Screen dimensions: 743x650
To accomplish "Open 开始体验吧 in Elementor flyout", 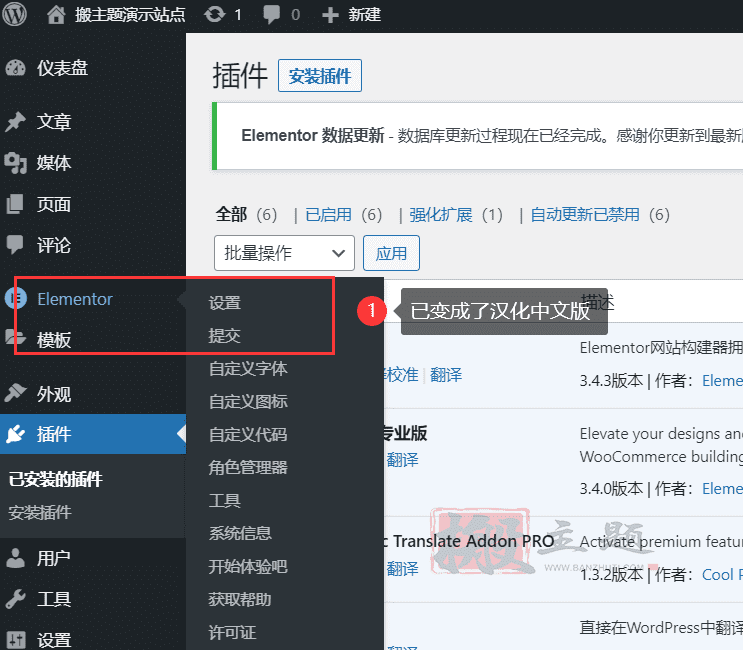I will pyautogui.click(x=248, y=566).
